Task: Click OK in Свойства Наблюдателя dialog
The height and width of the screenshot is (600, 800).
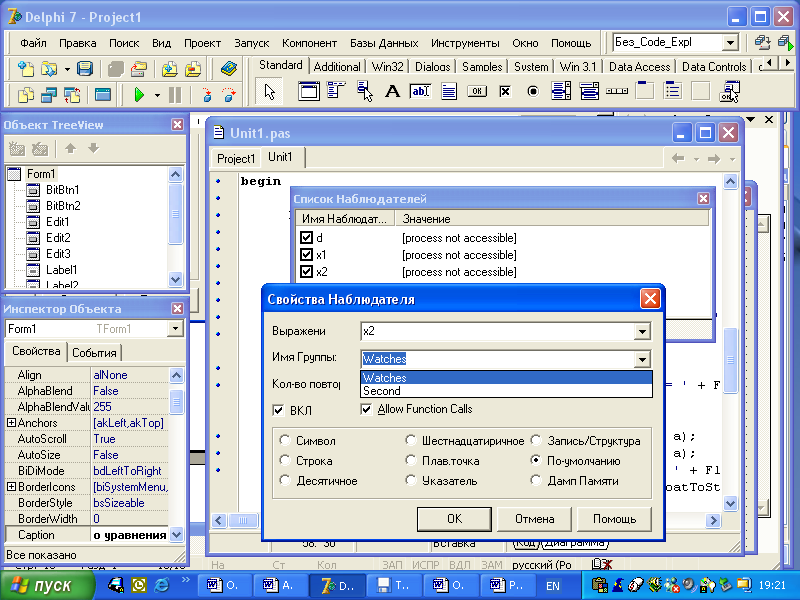Action: (454, 519)
